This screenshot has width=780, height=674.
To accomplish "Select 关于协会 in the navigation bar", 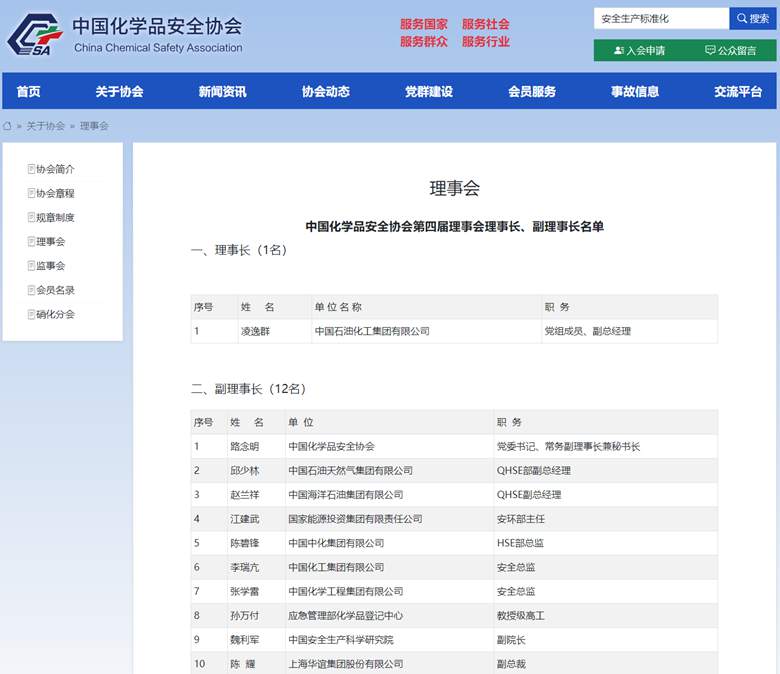I will [119, 92].
